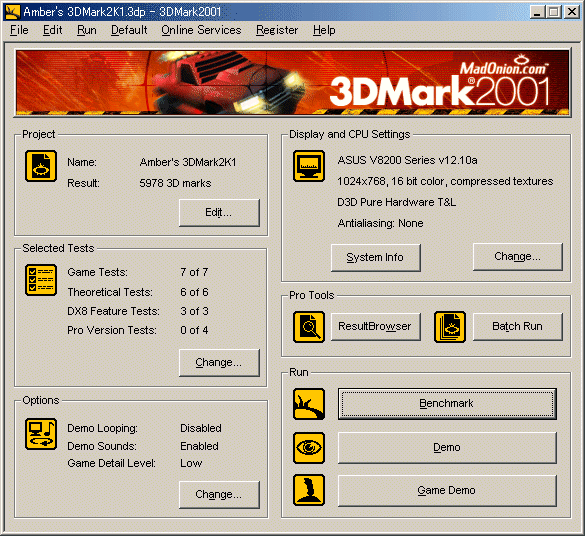Image resolution: width=585 pixels, height=536 pixels.
Task: Start the Benchmark
Action: tap(447, 404)
